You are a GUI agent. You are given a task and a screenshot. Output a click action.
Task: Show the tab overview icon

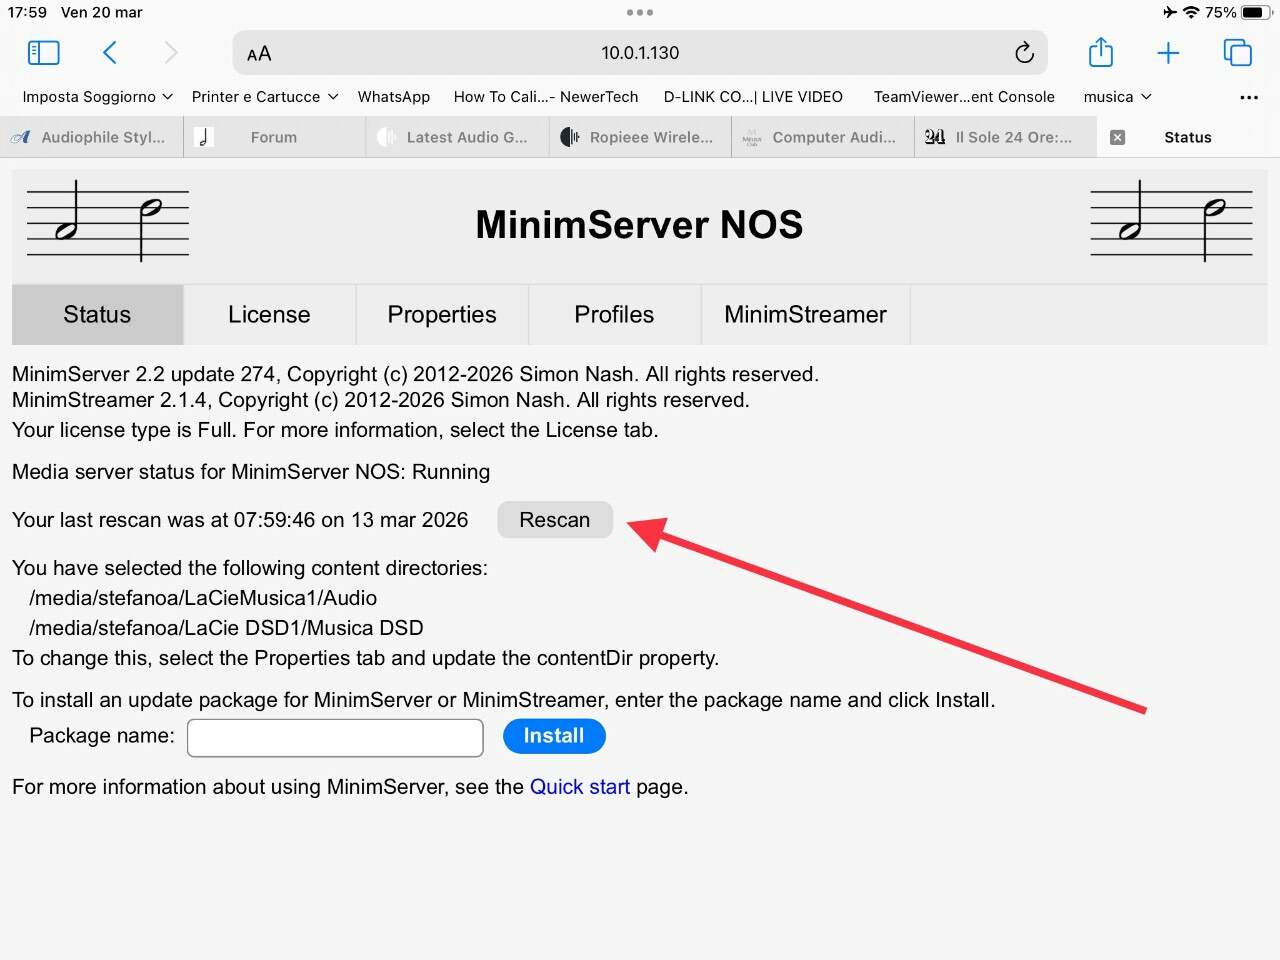tap(1237, 53)
